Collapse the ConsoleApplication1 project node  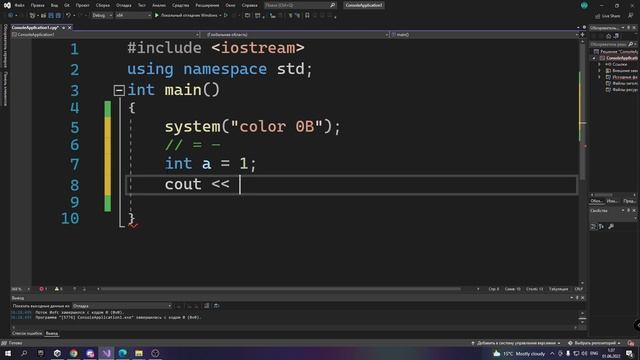pyautogui.click(x=594, y=58)
